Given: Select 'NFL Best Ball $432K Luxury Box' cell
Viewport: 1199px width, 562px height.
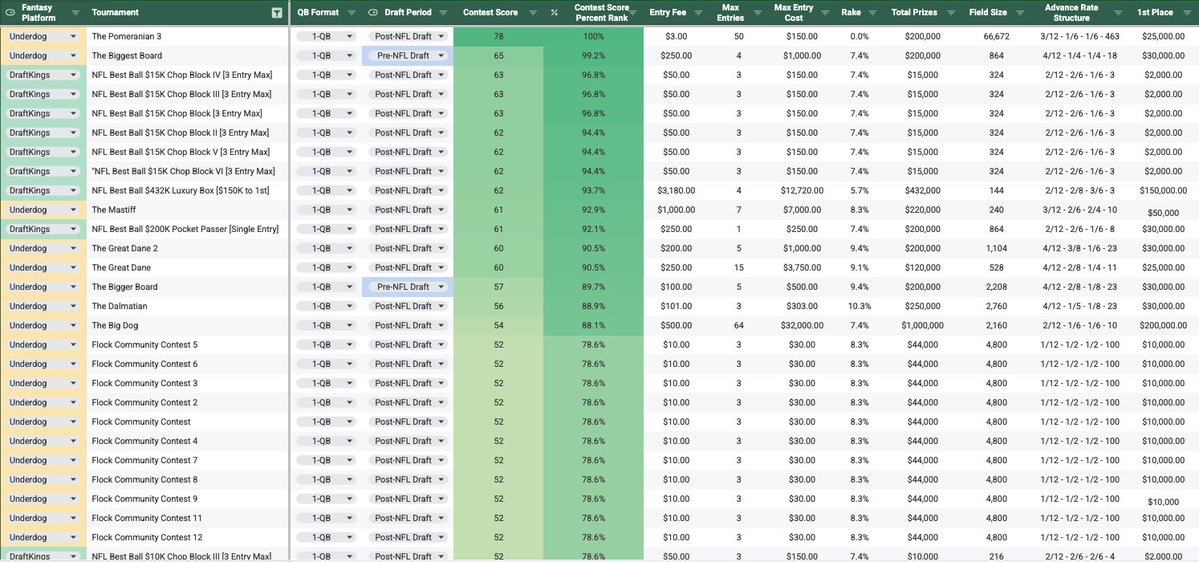Looking at the screenshot, I should pos(187,190).
